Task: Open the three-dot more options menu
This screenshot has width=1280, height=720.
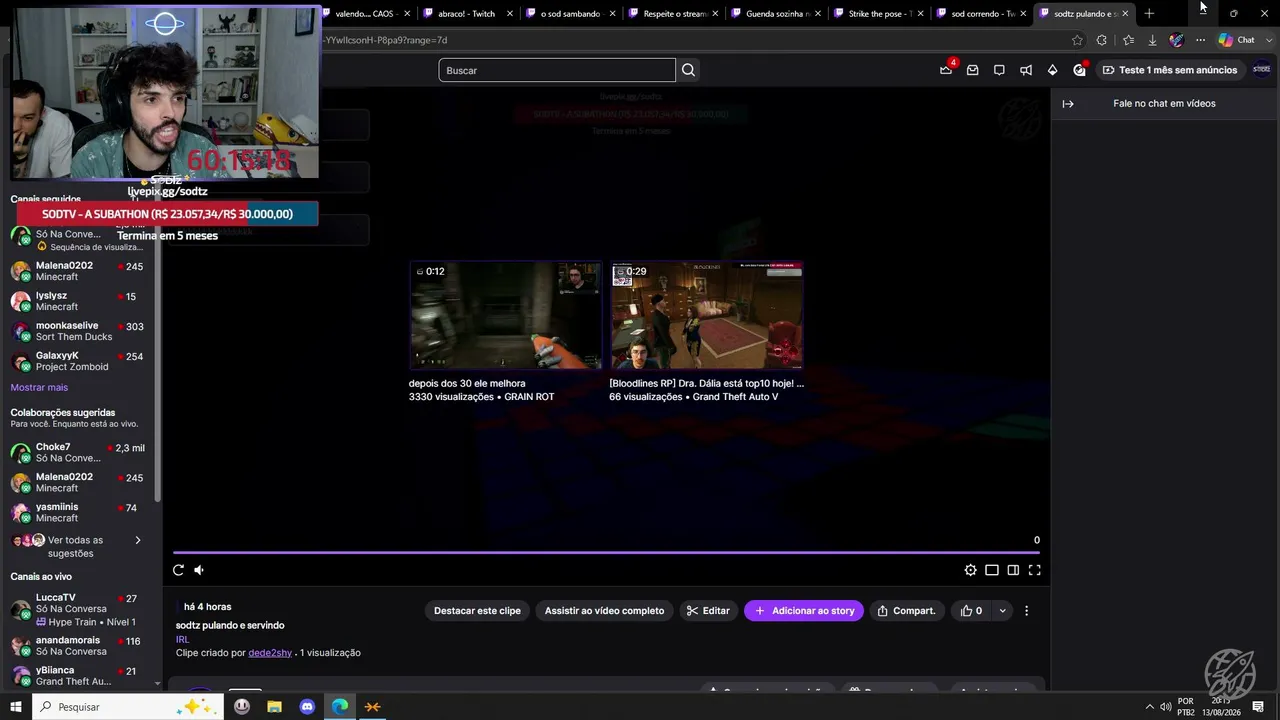Action: [x=1026, y=611]
